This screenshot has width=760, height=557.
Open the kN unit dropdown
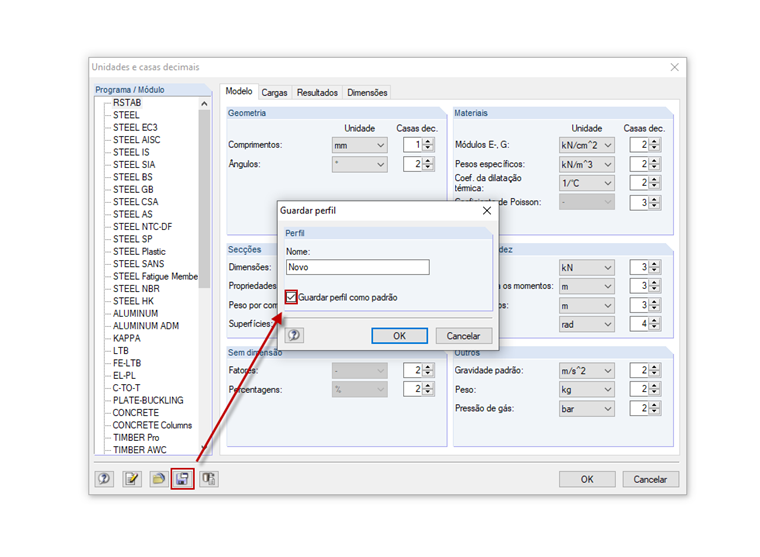point(586,268)
